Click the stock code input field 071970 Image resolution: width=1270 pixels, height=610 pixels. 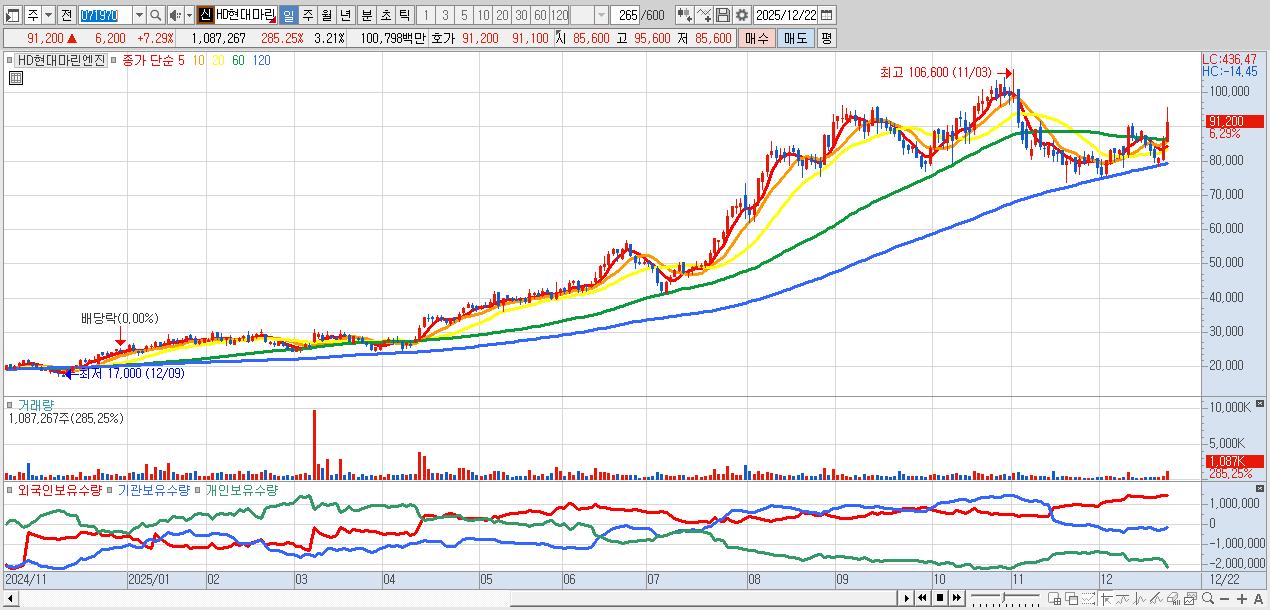coord(106,15)
